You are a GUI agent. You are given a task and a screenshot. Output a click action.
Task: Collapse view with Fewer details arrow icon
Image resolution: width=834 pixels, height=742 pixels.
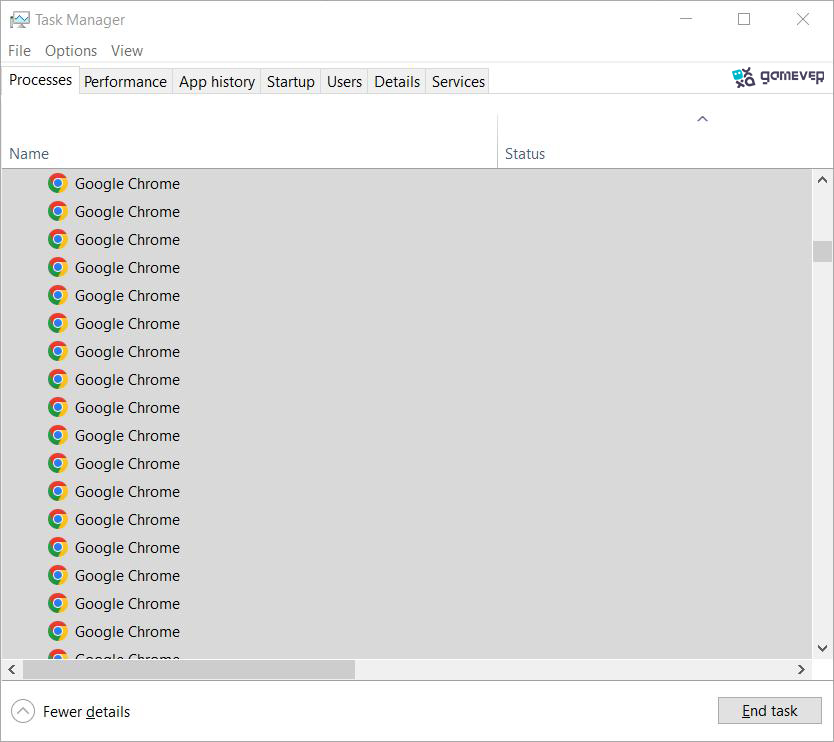point(23,711)
